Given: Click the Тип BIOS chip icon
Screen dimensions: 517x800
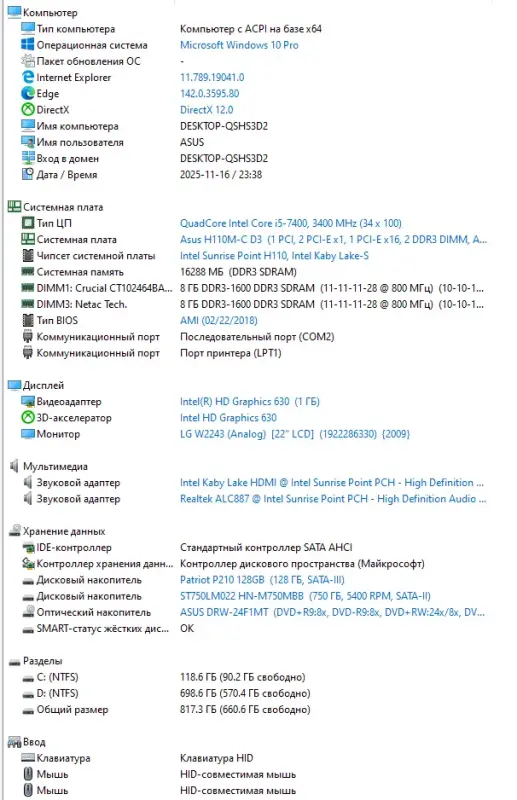Looking at the screenshot, I should point(28,320).
